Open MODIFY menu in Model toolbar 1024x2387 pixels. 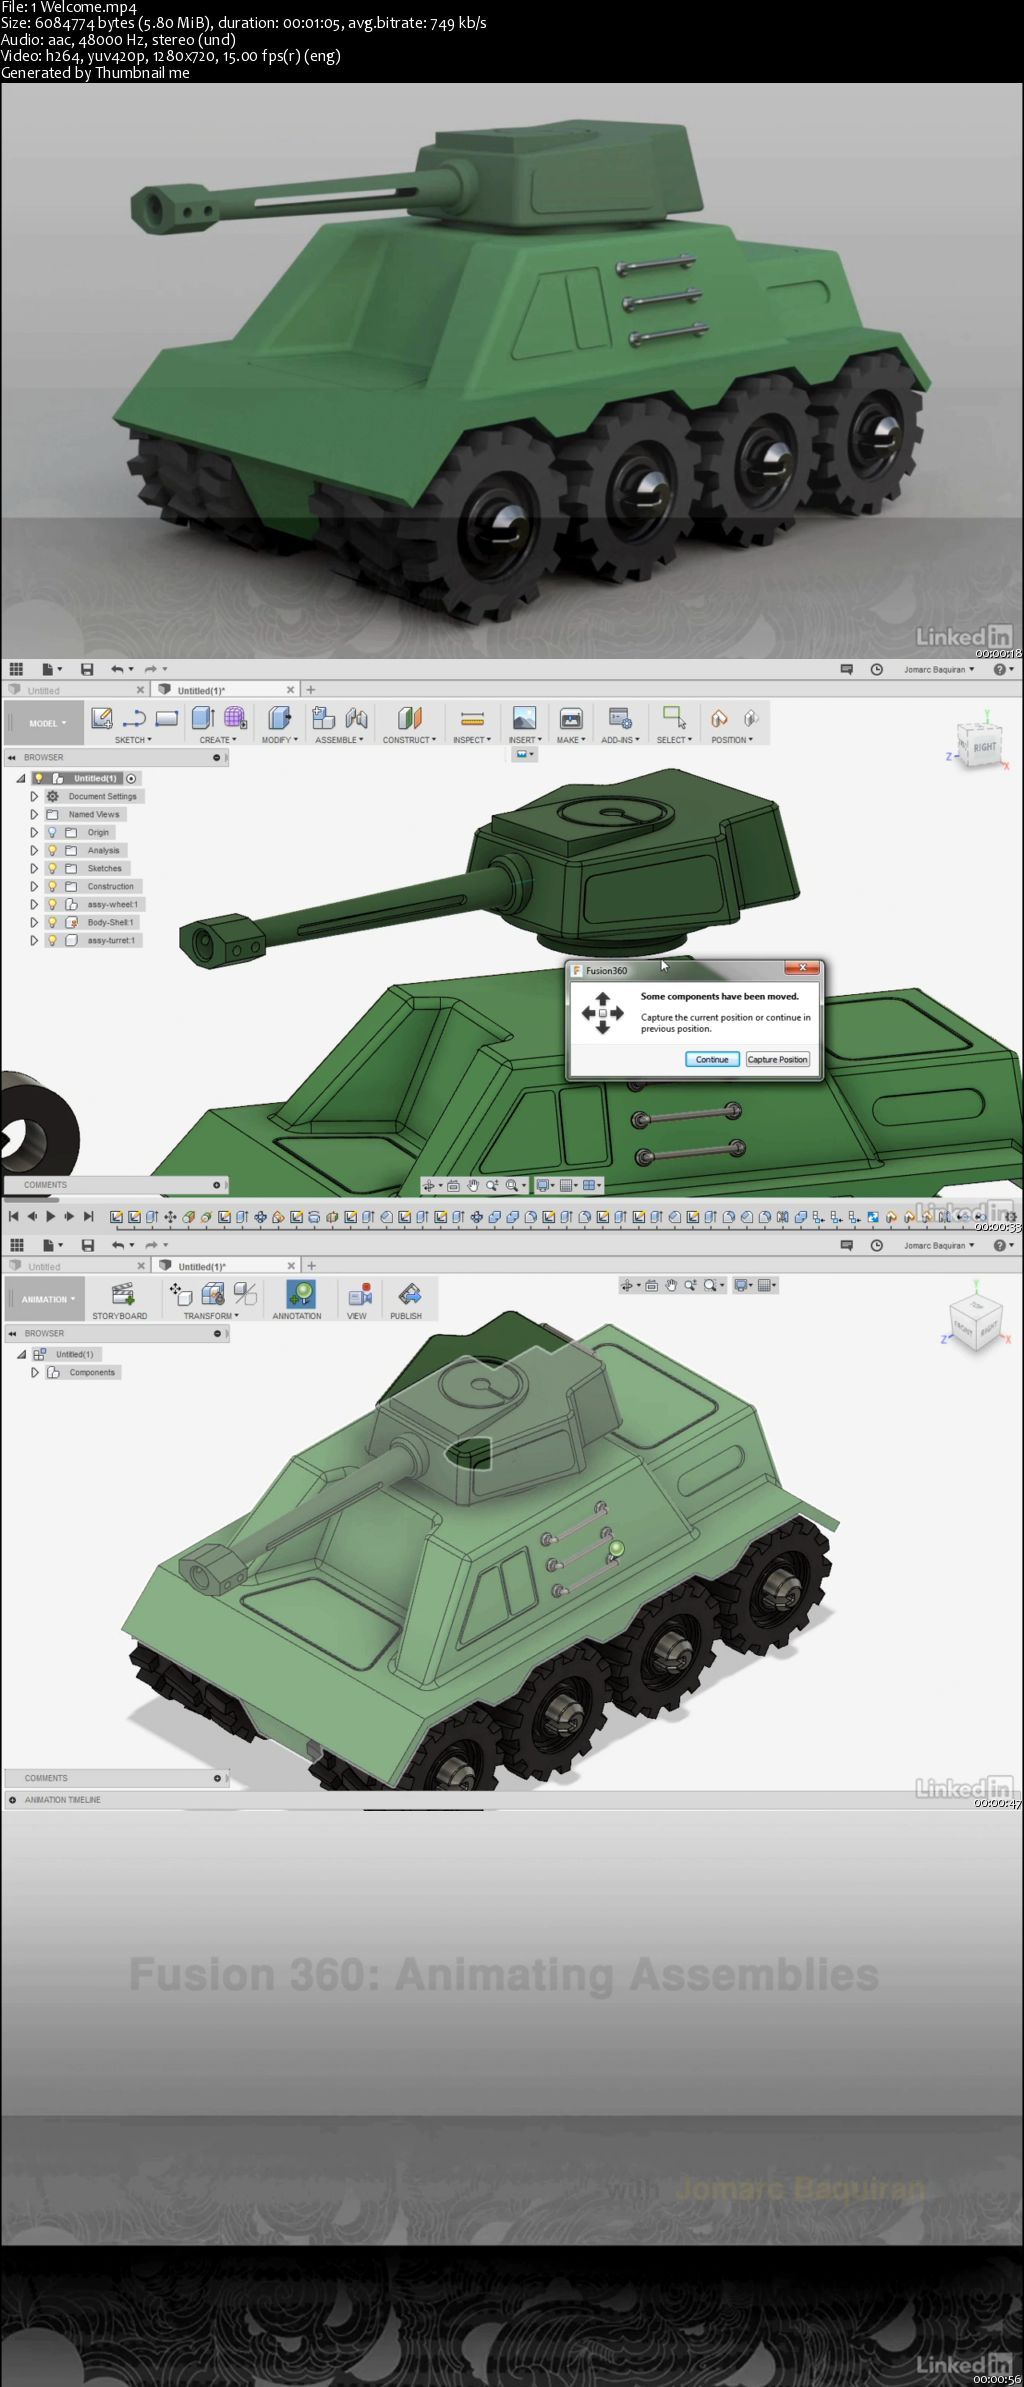280,740
